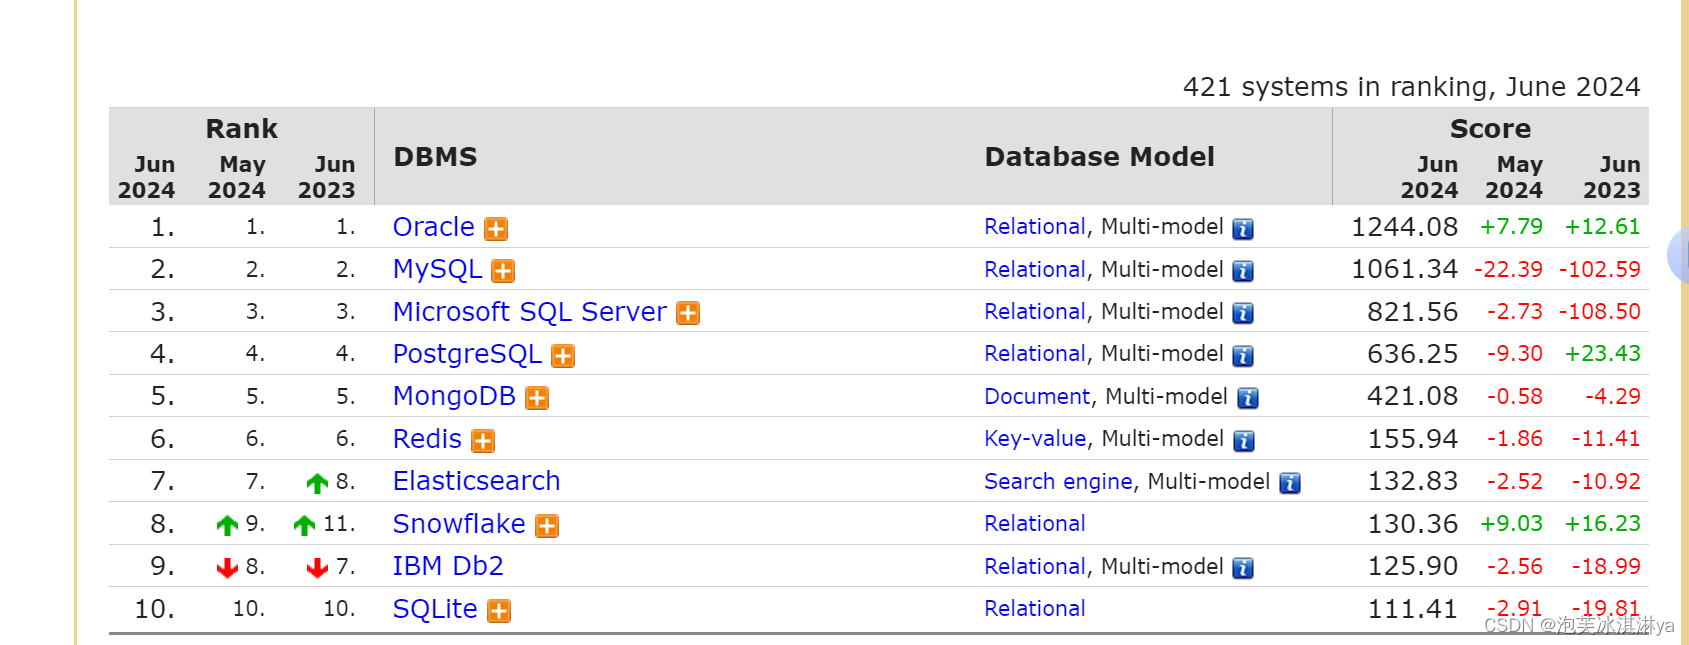This screenshot has width=1689, height=645.
Task: Click the +9.03 change in Snowflake's row
Action: point(1511,524)
